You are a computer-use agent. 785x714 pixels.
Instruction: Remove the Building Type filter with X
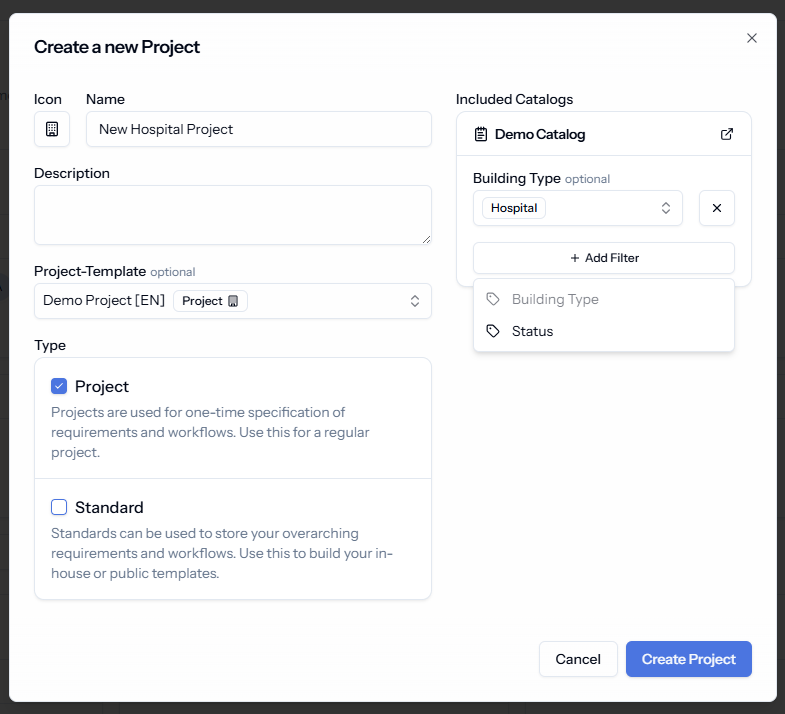(717, 208)
